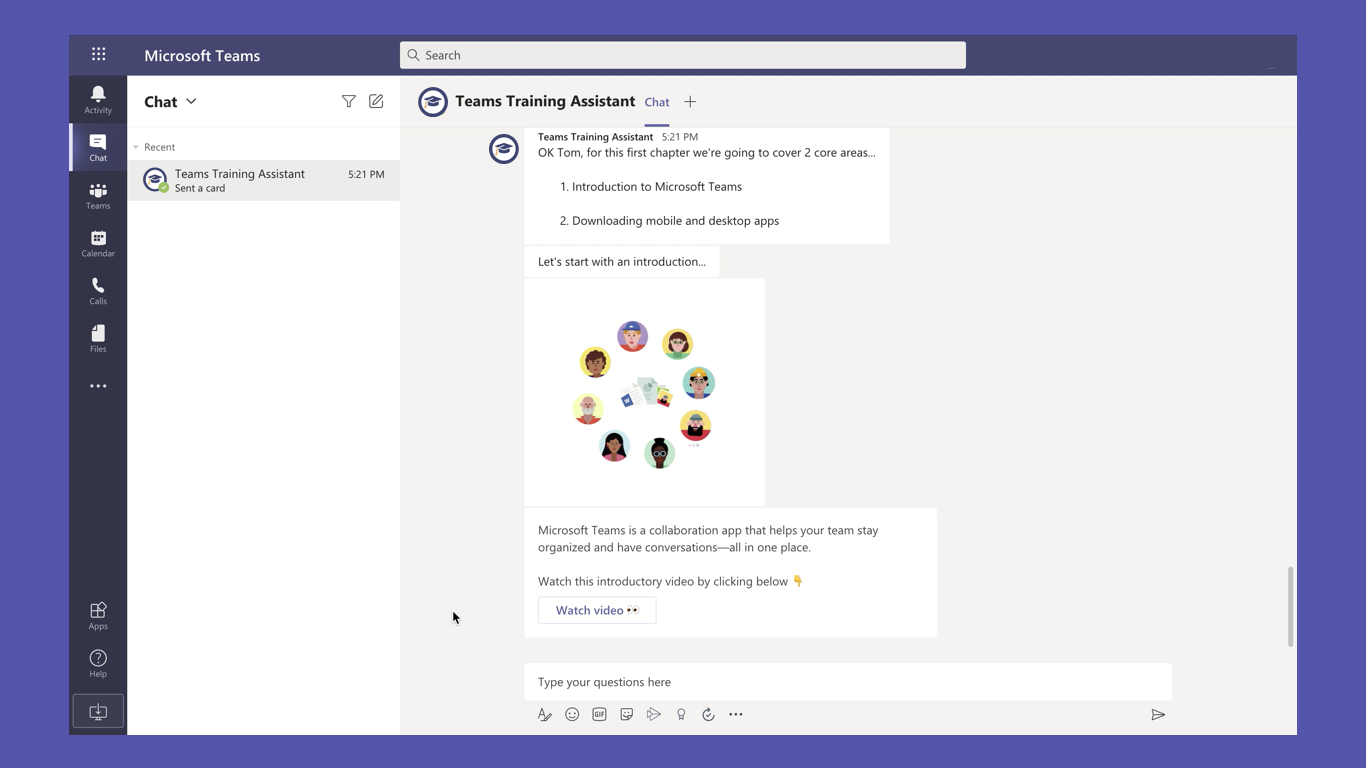Image resolution: width=1366 pixels, height=768 pixels.
Task: Show more apps ellipsis in sidebar
Action: (98, 386)
